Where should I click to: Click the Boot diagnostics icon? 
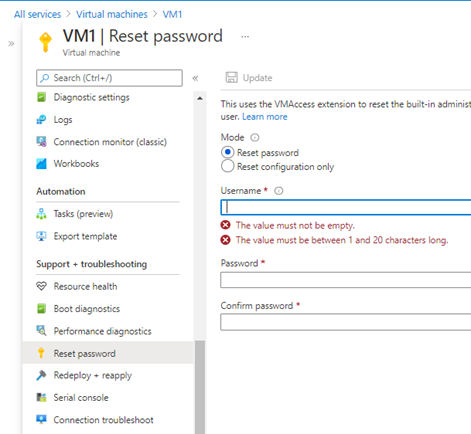click(x=41, y=309)
